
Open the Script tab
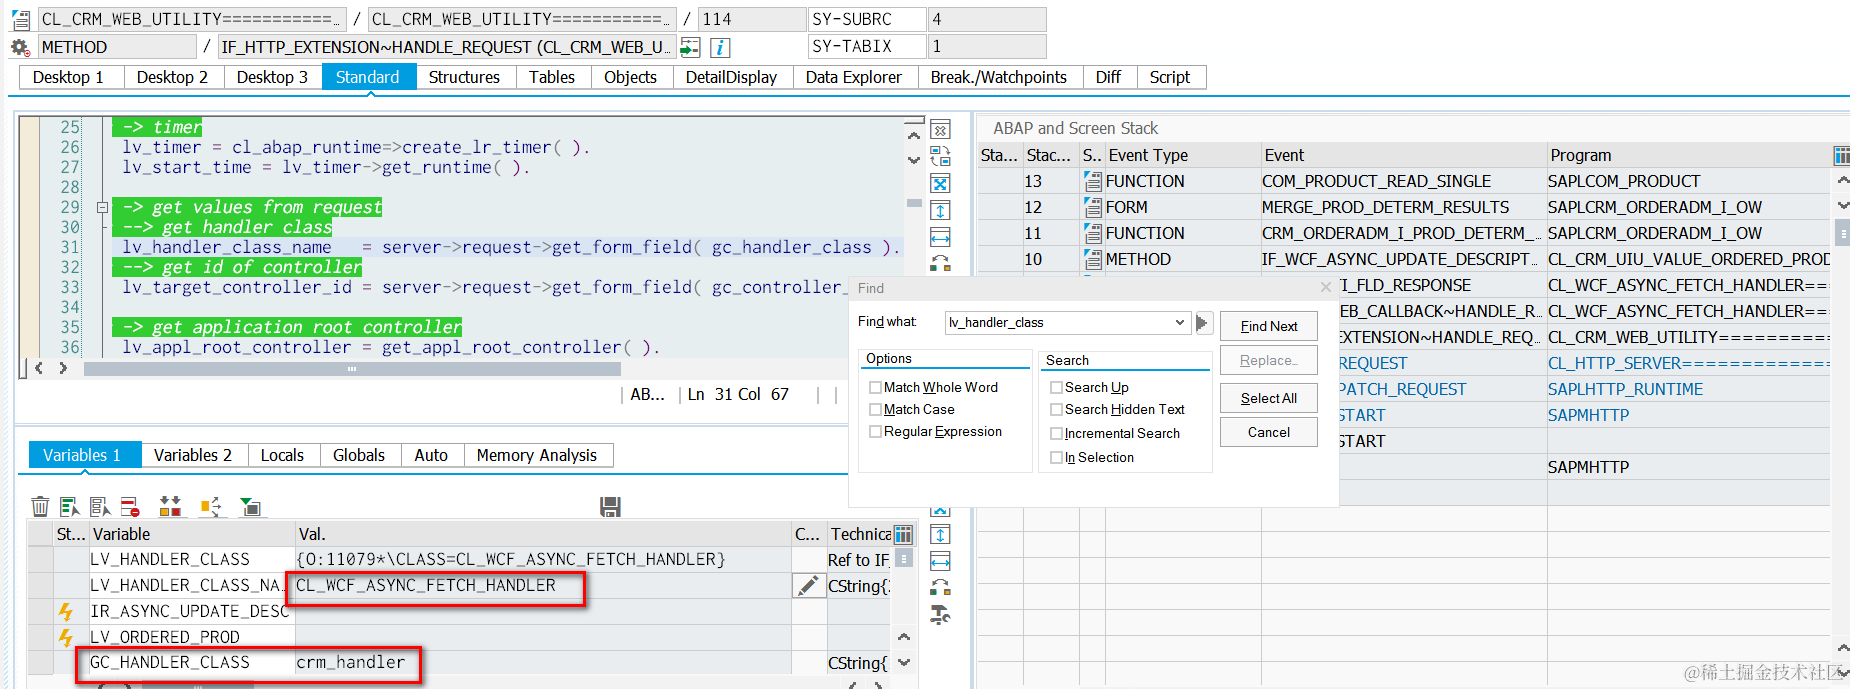[x=1169, y=77]
